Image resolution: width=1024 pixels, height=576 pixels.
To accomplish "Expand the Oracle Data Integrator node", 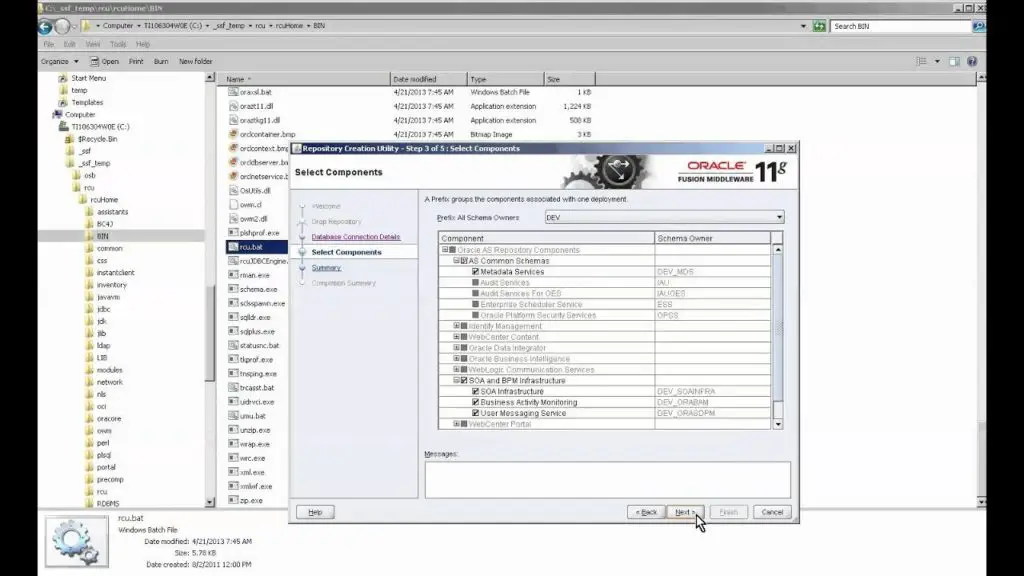I will click(x=456, y=347).
